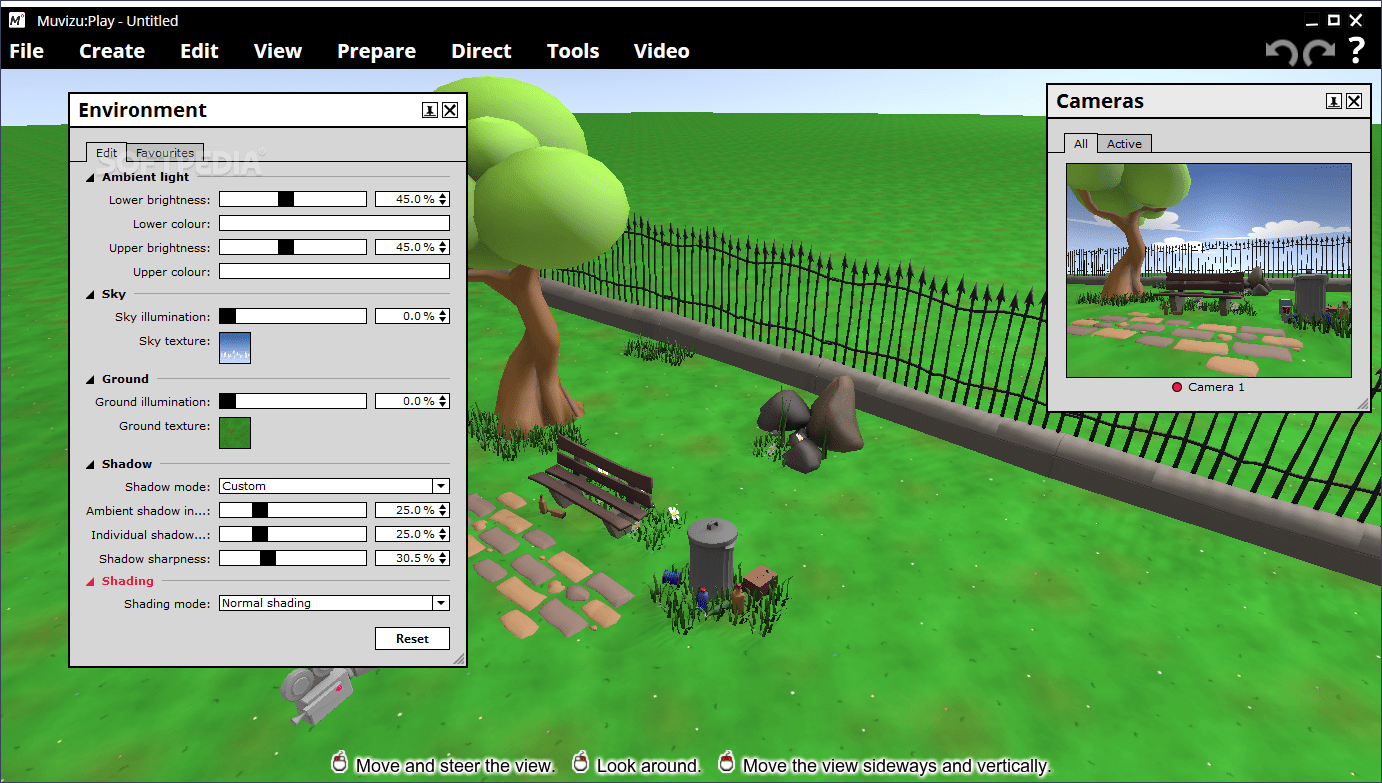The width and height of the screenshot is (1382, 783).
Task: Open the File menu
Action: (x=27, y=51)
